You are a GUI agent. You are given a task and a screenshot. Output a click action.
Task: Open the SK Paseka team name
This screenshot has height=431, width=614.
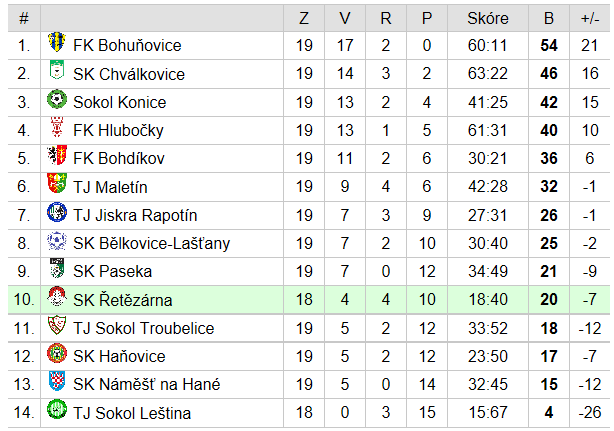point(112,271)
